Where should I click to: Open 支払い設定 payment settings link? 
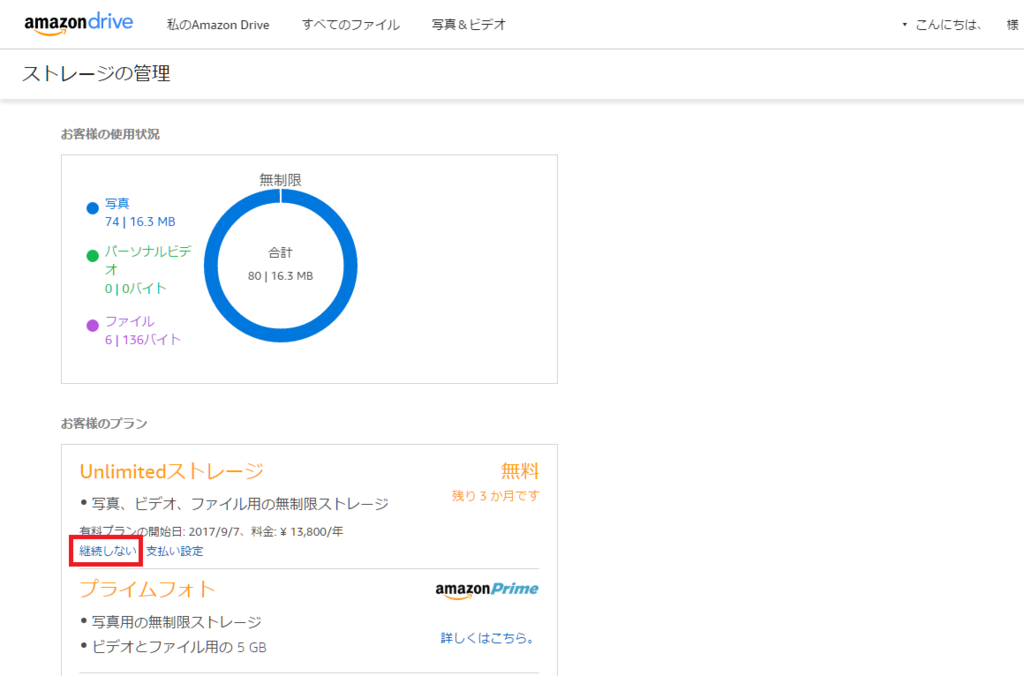(174, 551)
